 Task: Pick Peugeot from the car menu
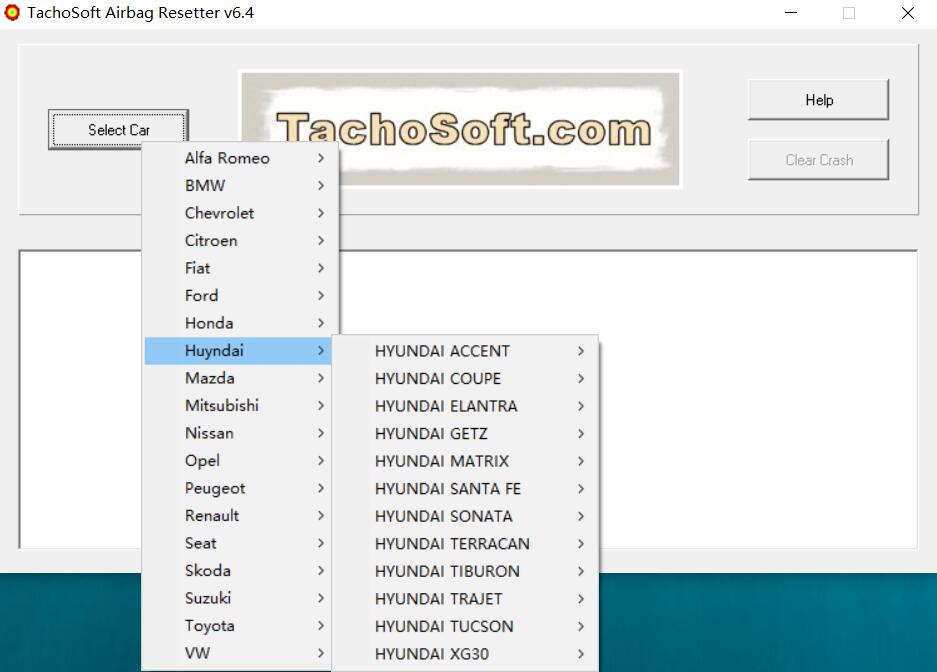(x=238, y=488)
